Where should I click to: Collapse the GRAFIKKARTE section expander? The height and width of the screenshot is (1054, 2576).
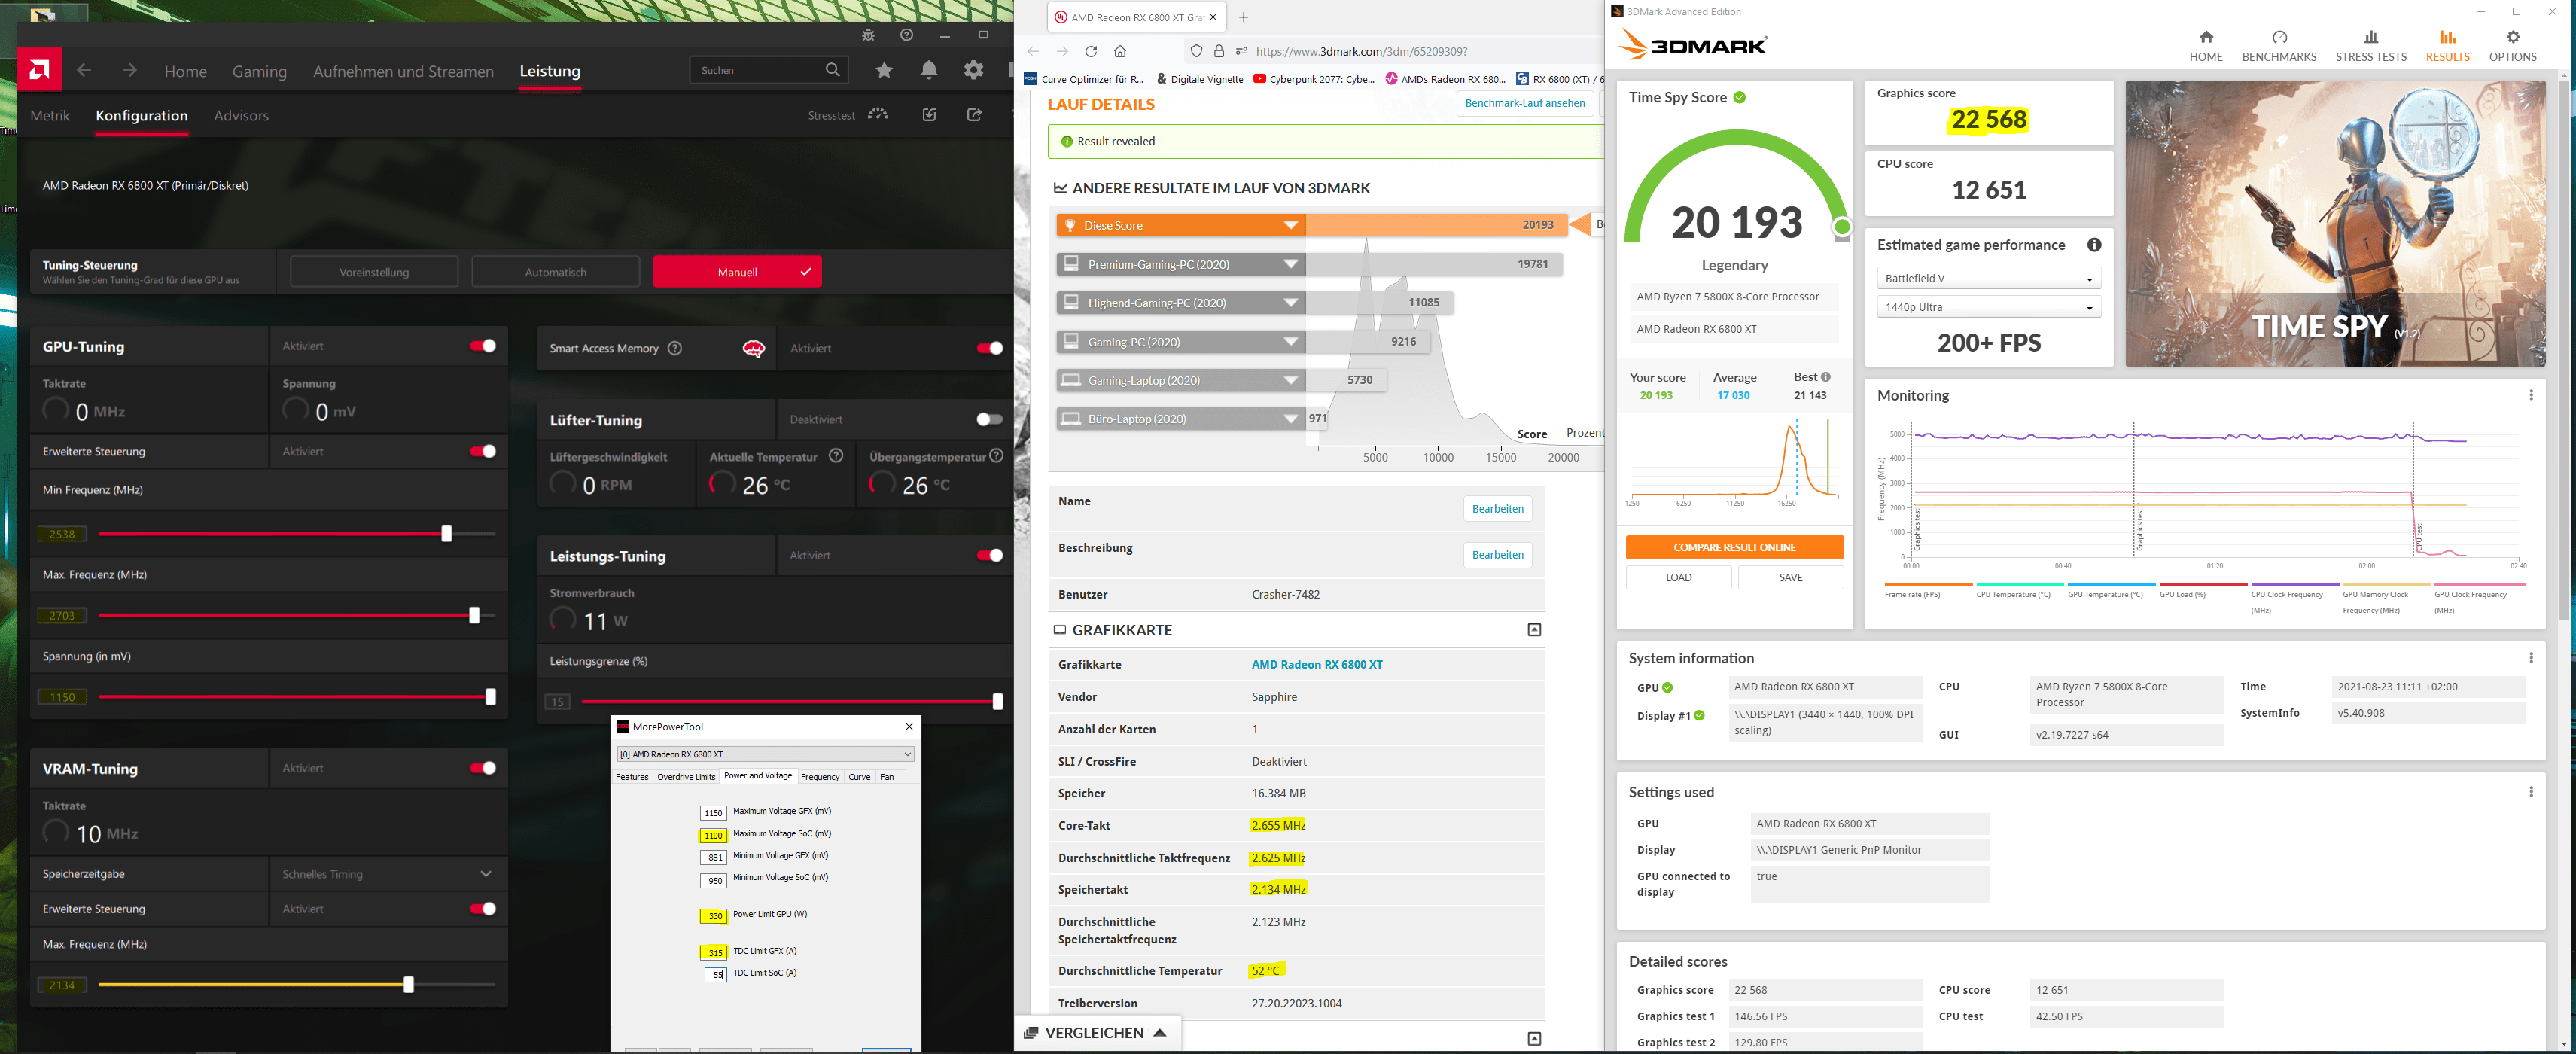[x=1534, y=630]
